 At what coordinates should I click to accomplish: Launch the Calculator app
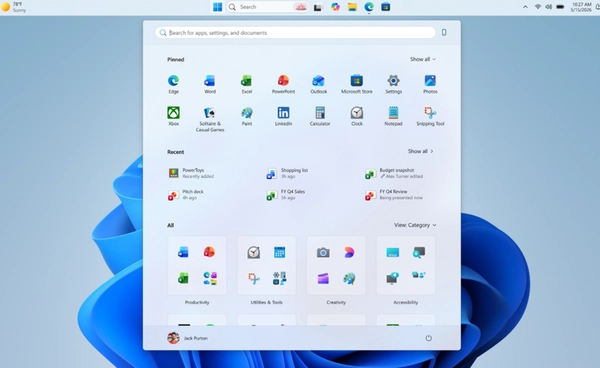320,116
